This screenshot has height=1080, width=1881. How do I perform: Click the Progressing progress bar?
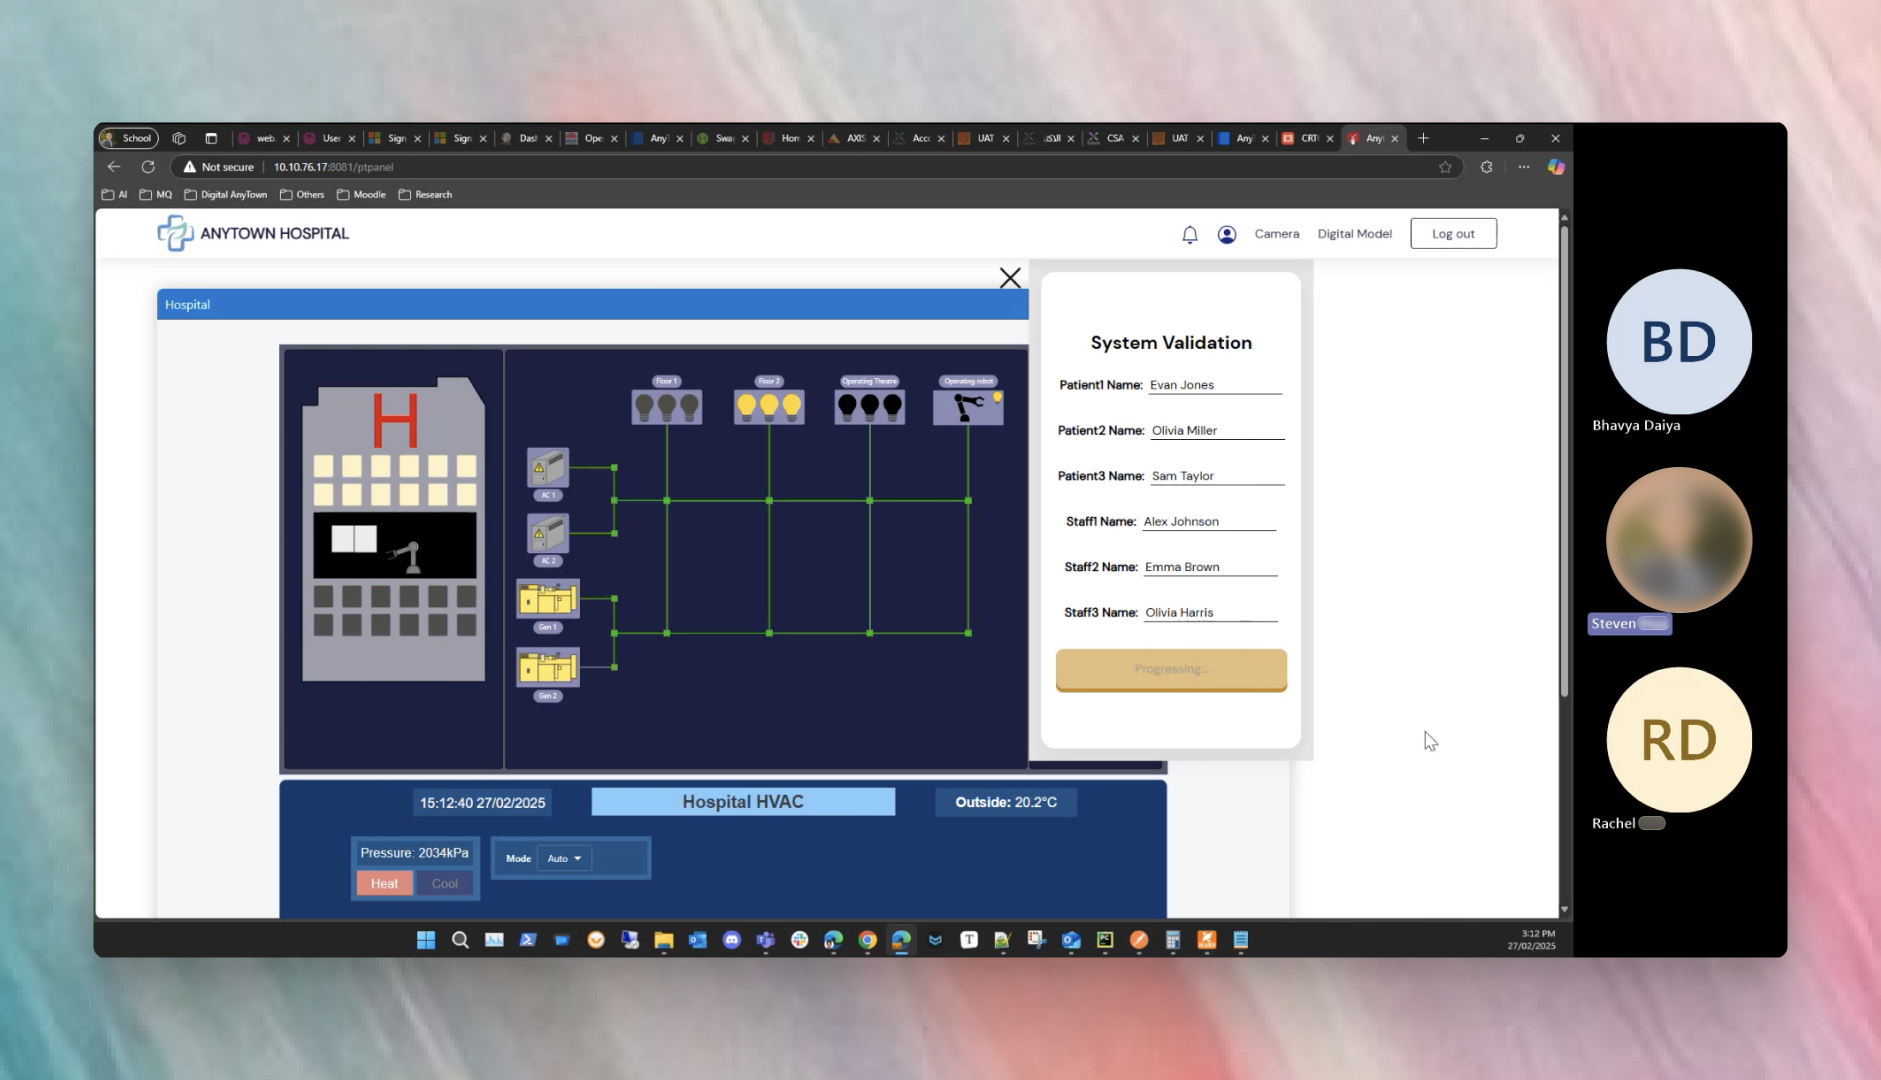(x=1170, y=669)
